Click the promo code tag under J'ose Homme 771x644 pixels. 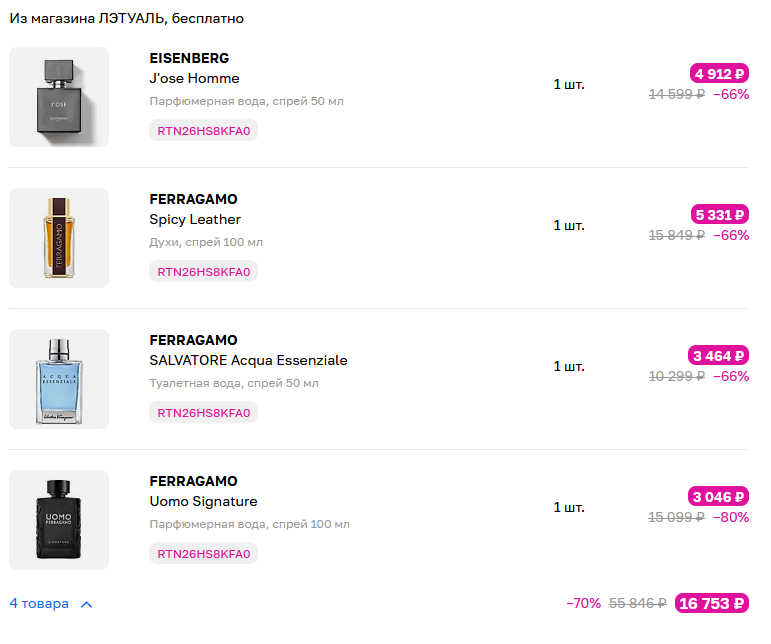203,130
